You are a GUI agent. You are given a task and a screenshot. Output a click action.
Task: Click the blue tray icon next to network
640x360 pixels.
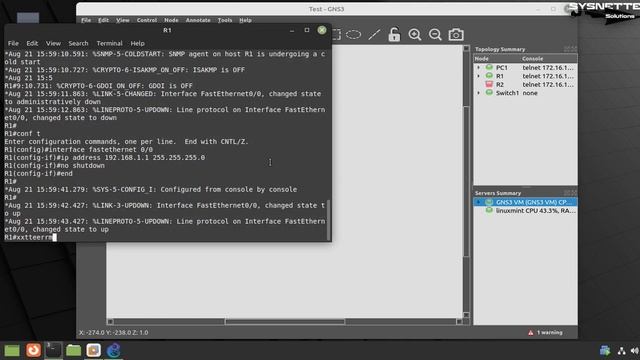(605, 351)
